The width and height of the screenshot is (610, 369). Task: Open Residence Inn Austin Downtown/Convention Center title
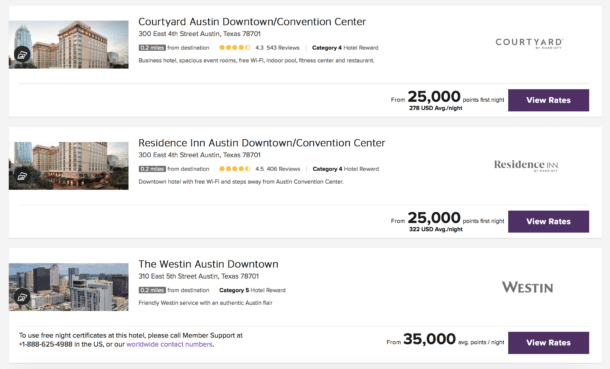coord(262,143)
